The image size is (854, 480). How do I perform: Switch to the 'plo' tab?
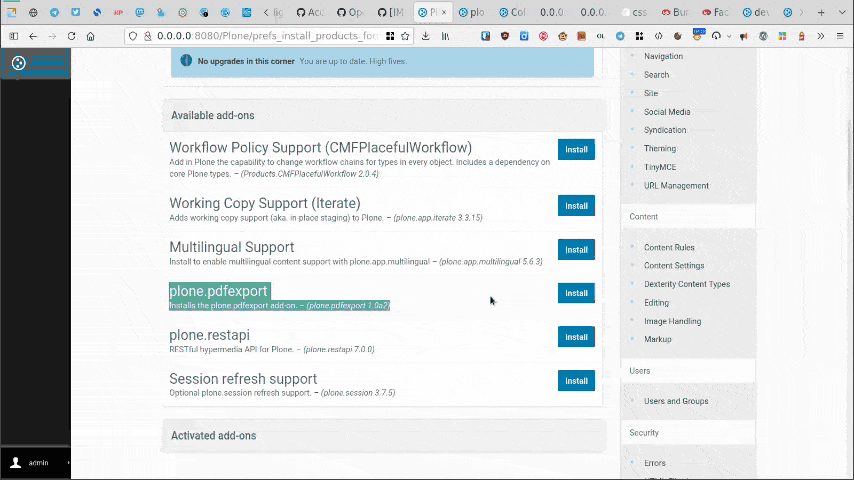[472, 12]
